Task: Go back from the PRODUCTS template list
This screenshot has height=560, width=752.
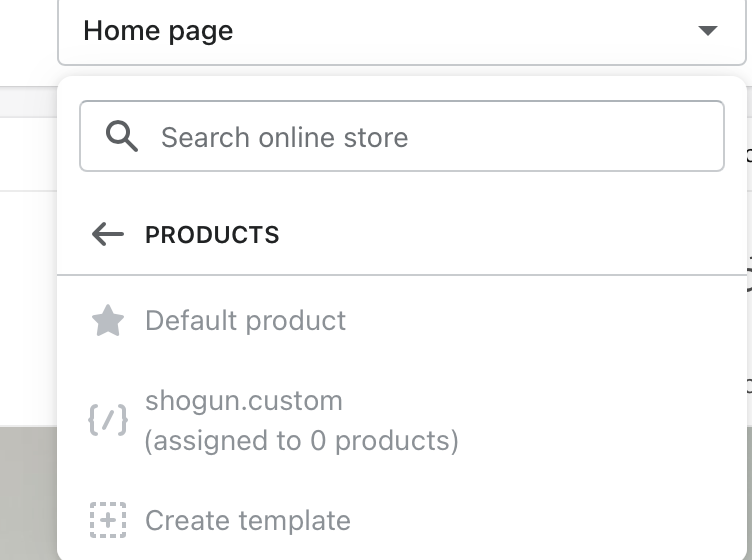Action: pos(107,235)
